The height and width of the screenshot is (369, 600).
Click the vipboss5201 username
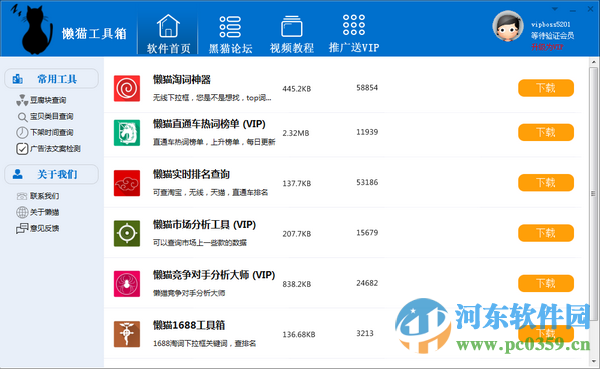point(551,24)
